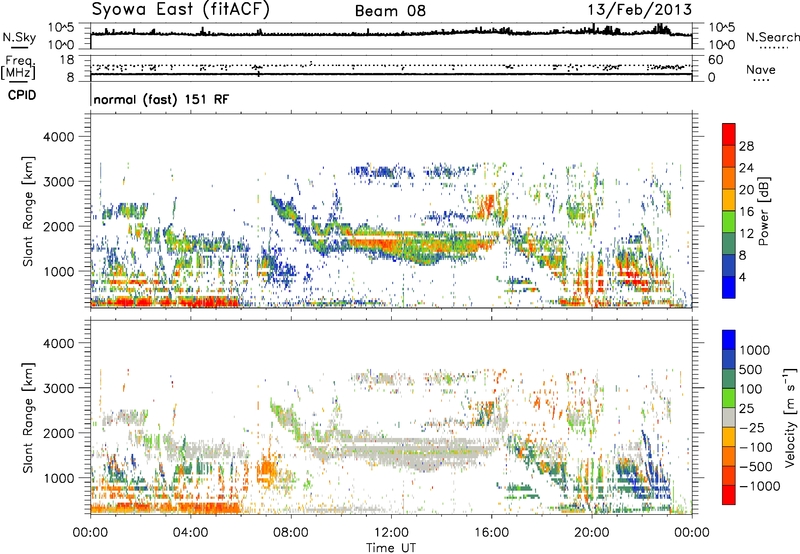The width and height of the screenshot is (800, 554).
Task: Click the '500' velocity colorbar tick
Action: pos(751,369)
